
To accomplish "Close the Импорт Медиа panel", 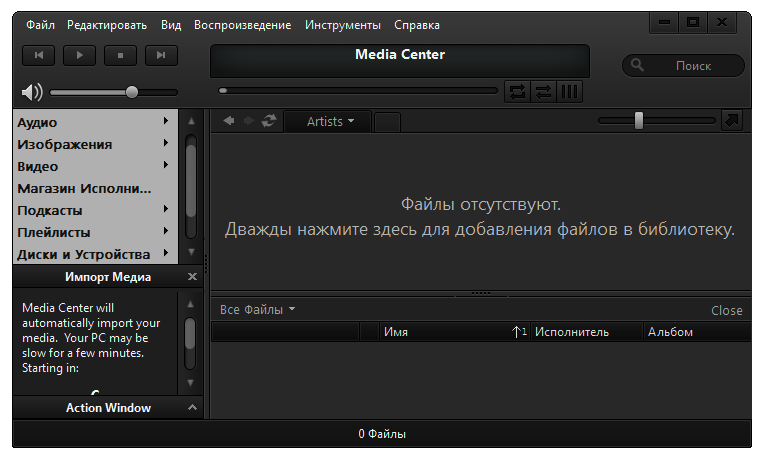I will [192, 277].
